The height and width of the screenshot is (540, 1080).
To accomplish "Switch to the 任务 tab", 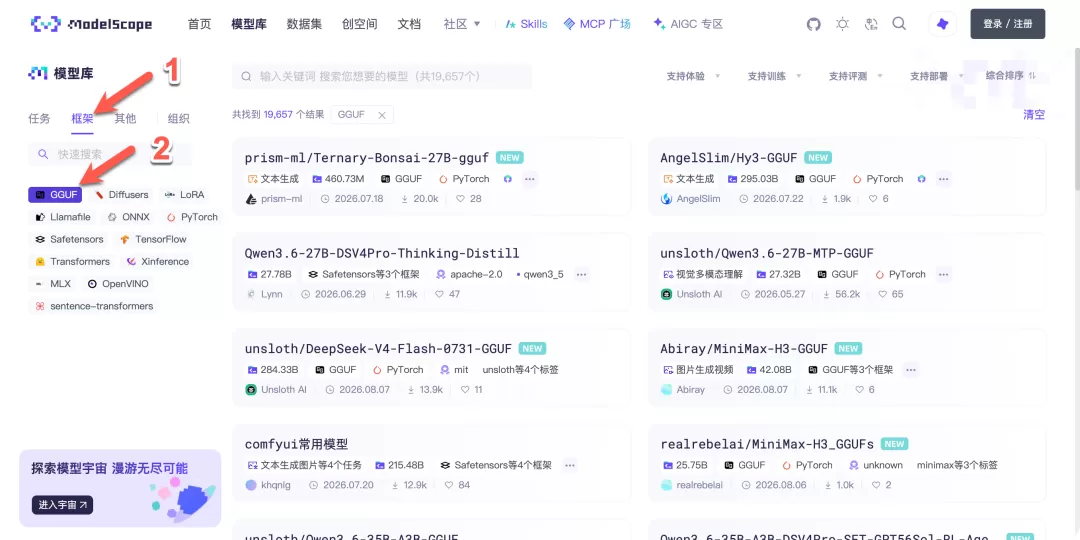I will 39,118.
